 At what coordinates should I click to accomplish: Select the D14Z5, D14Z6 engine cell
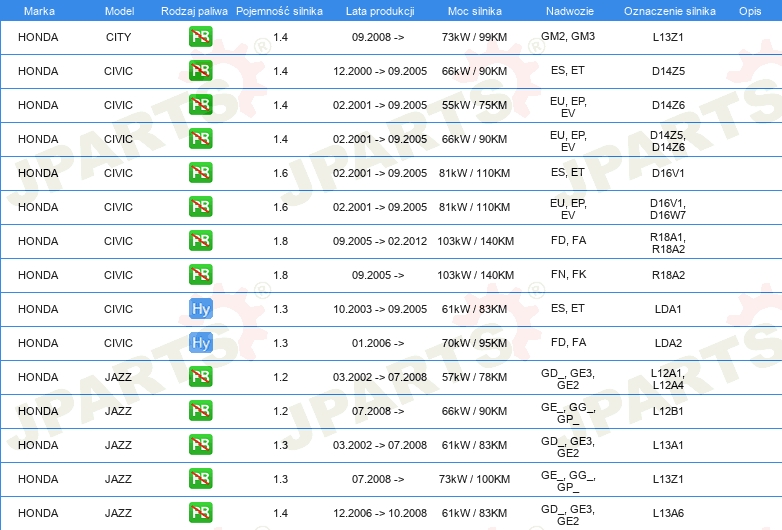tap(668, 141)
